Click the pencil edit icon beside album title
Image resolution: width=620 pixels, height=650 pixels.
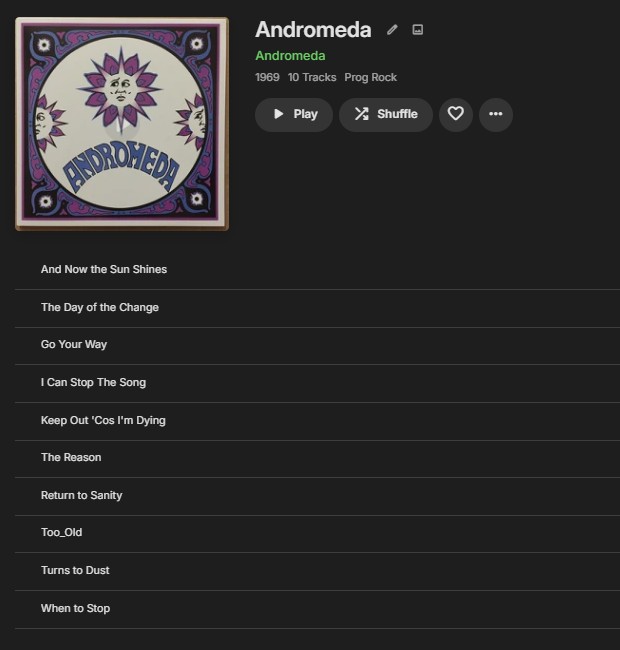pos(392,30)
